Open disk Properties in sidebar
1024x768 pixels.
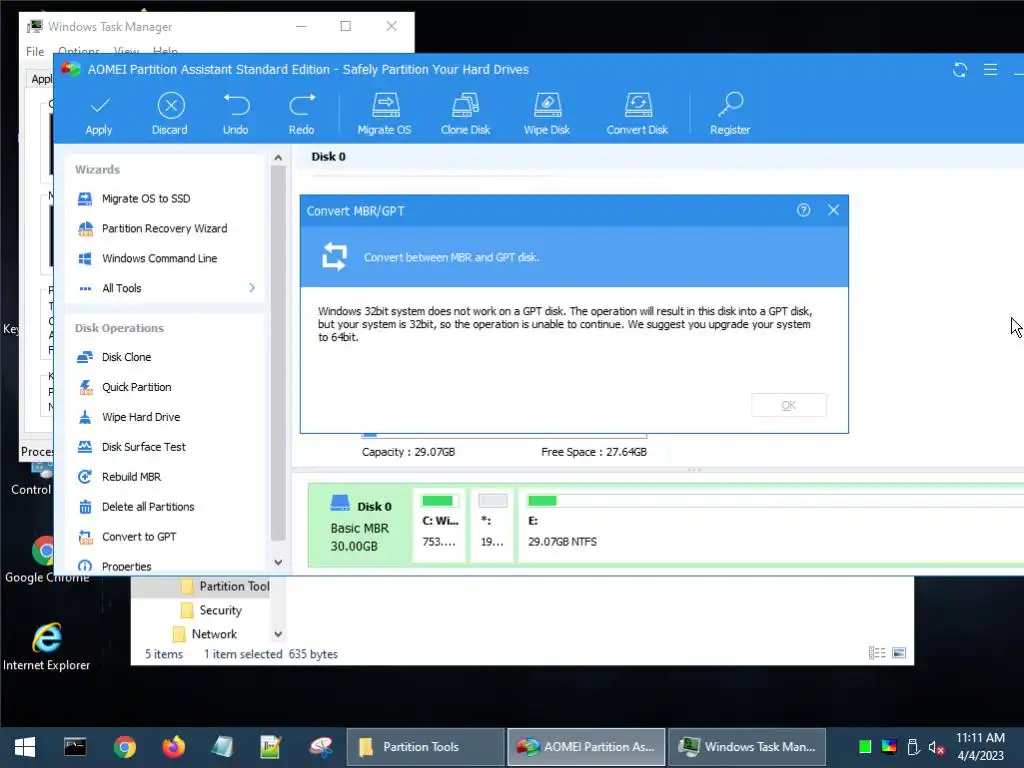click(x=127, y=566)
